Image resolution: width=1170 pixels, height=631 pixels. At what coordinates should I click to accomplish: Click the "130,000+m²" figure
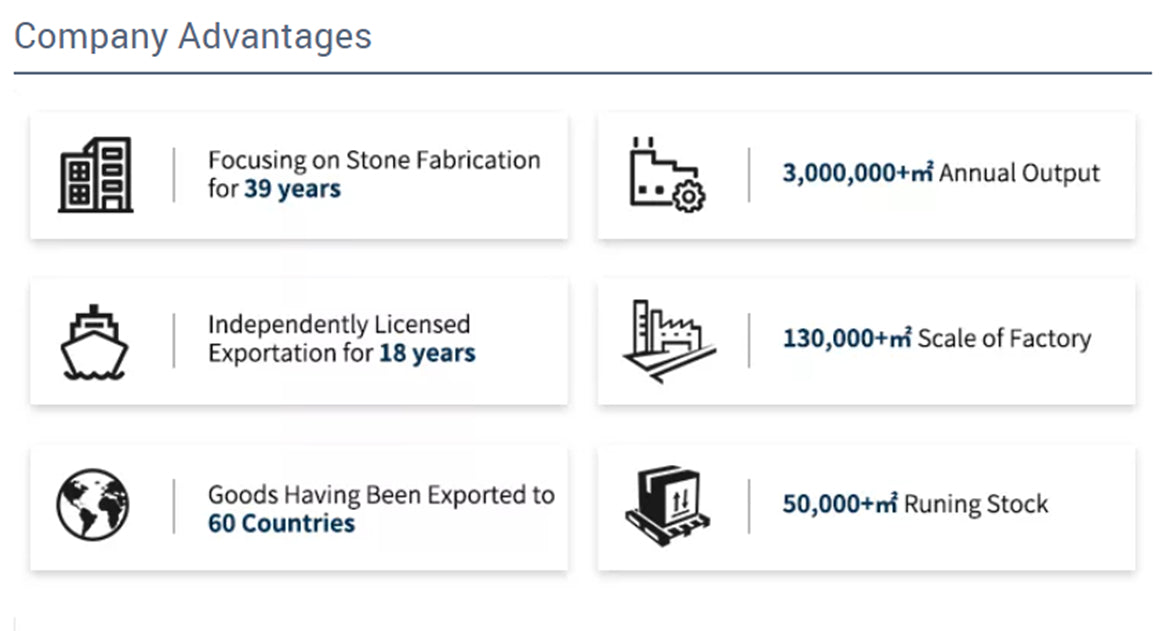click(x=847, y=338)
